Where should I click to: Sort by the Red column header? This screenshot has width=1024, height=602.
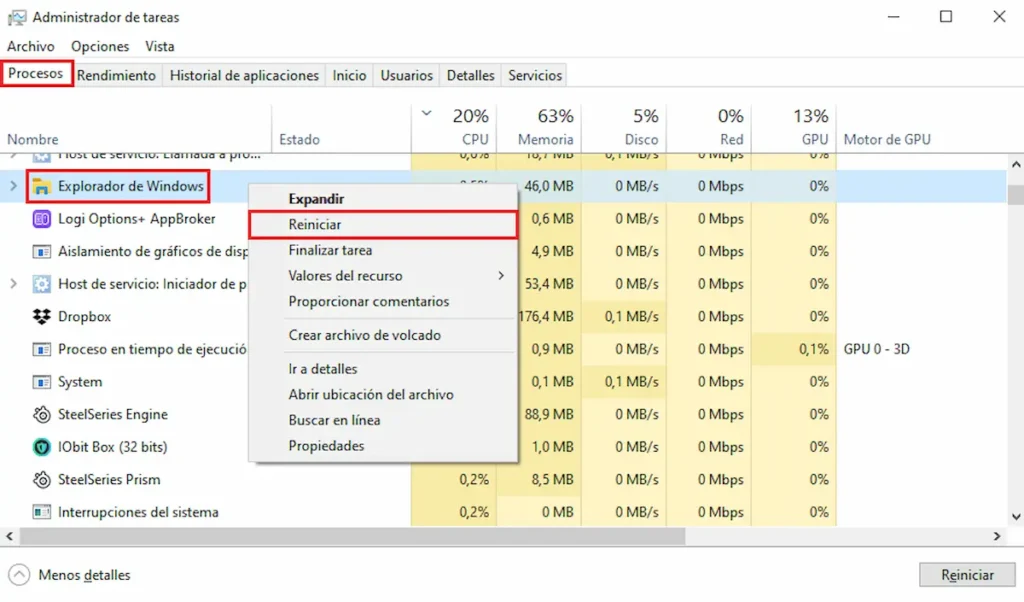click(x=709, y=129)
